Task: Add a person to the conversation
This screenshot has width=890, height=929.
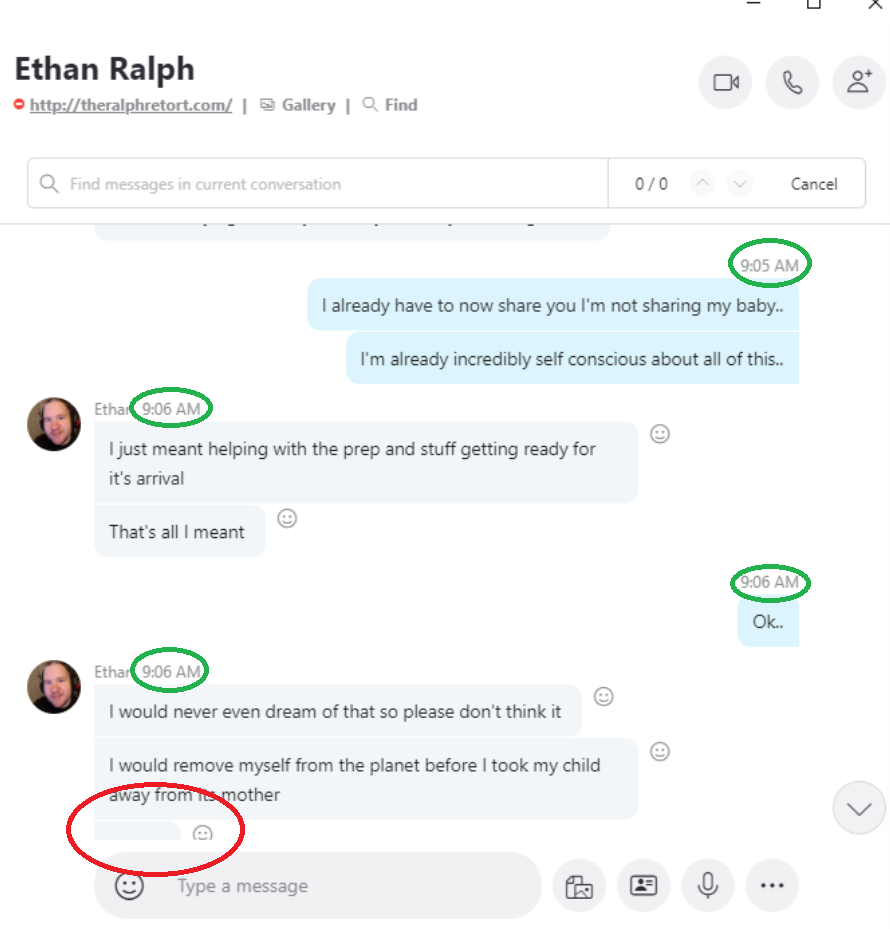Action: pyautogui.click(x=859, y=82)
